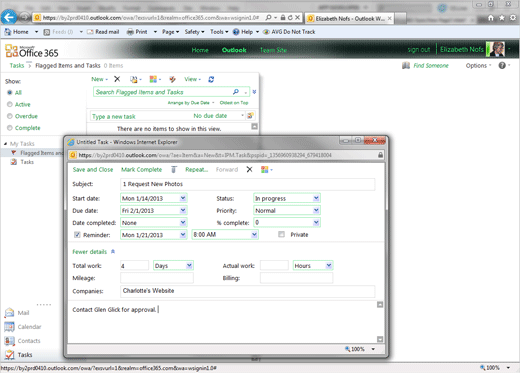Open the Start date dropdown
The width and height of the screenshot is (520, 373).
pos(183,198)
